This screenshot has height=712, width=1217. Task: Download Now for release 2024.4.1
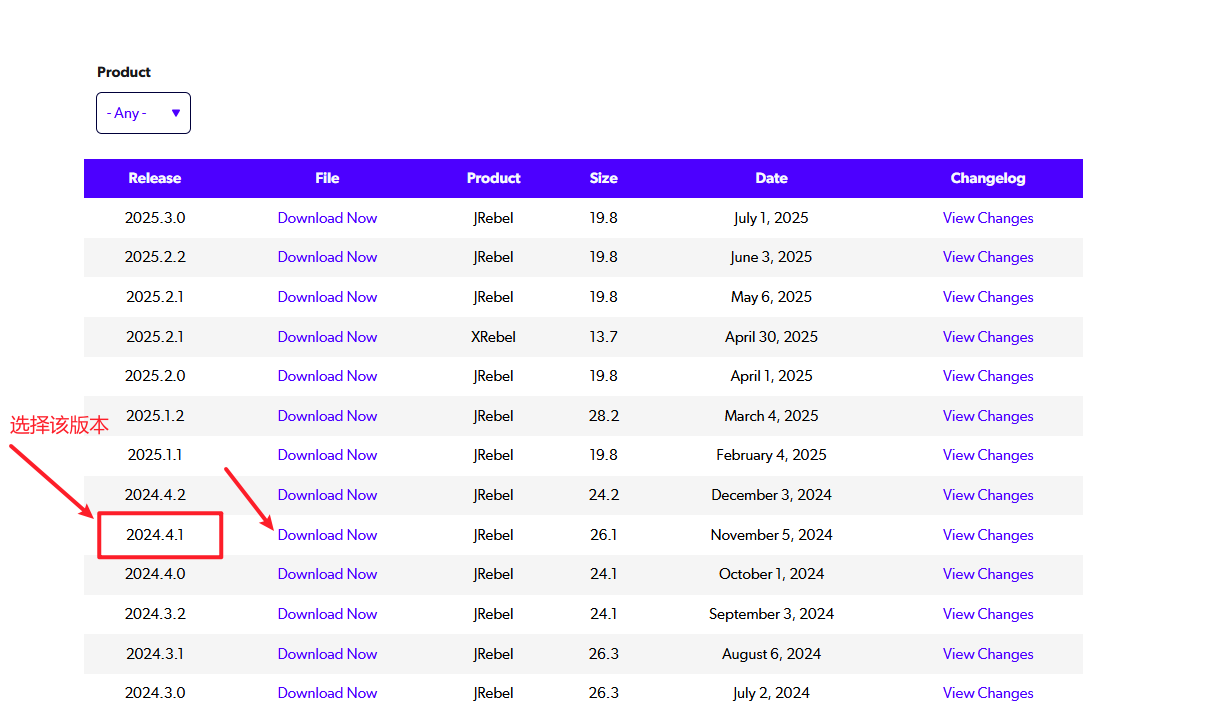pyautogui.click(x=327, y=535)
